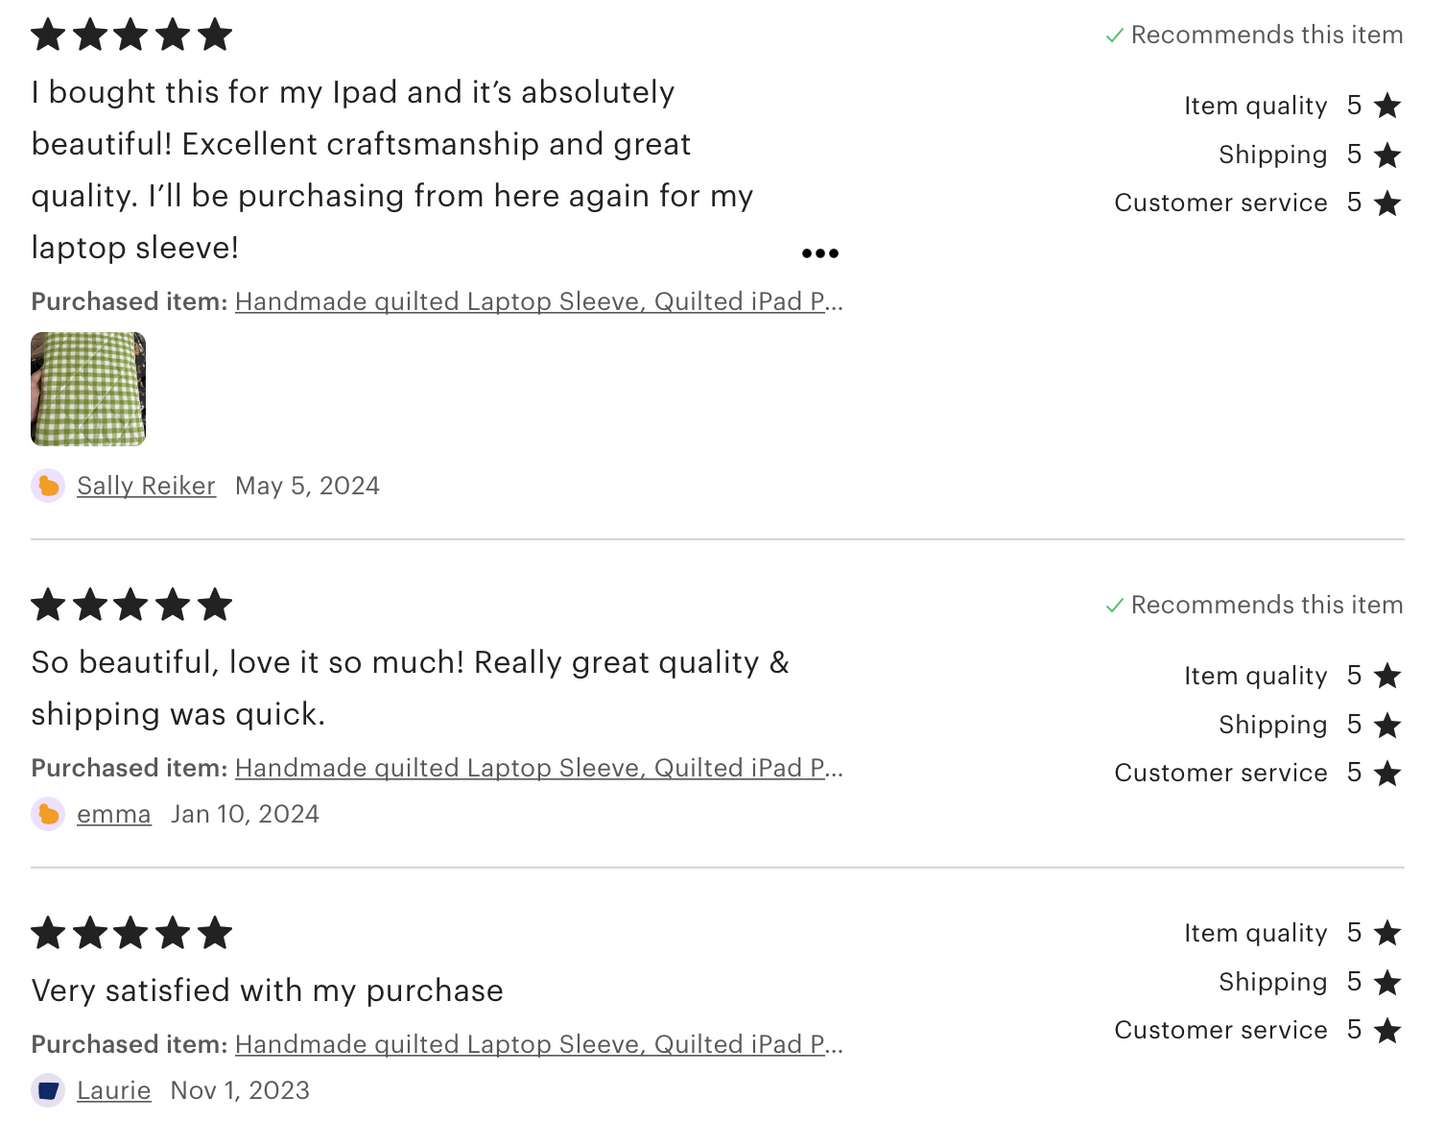Click Customer service star in emma's review
Image resolution: width=1445 pixels, height=1121 pixels.
(1387, 773)
